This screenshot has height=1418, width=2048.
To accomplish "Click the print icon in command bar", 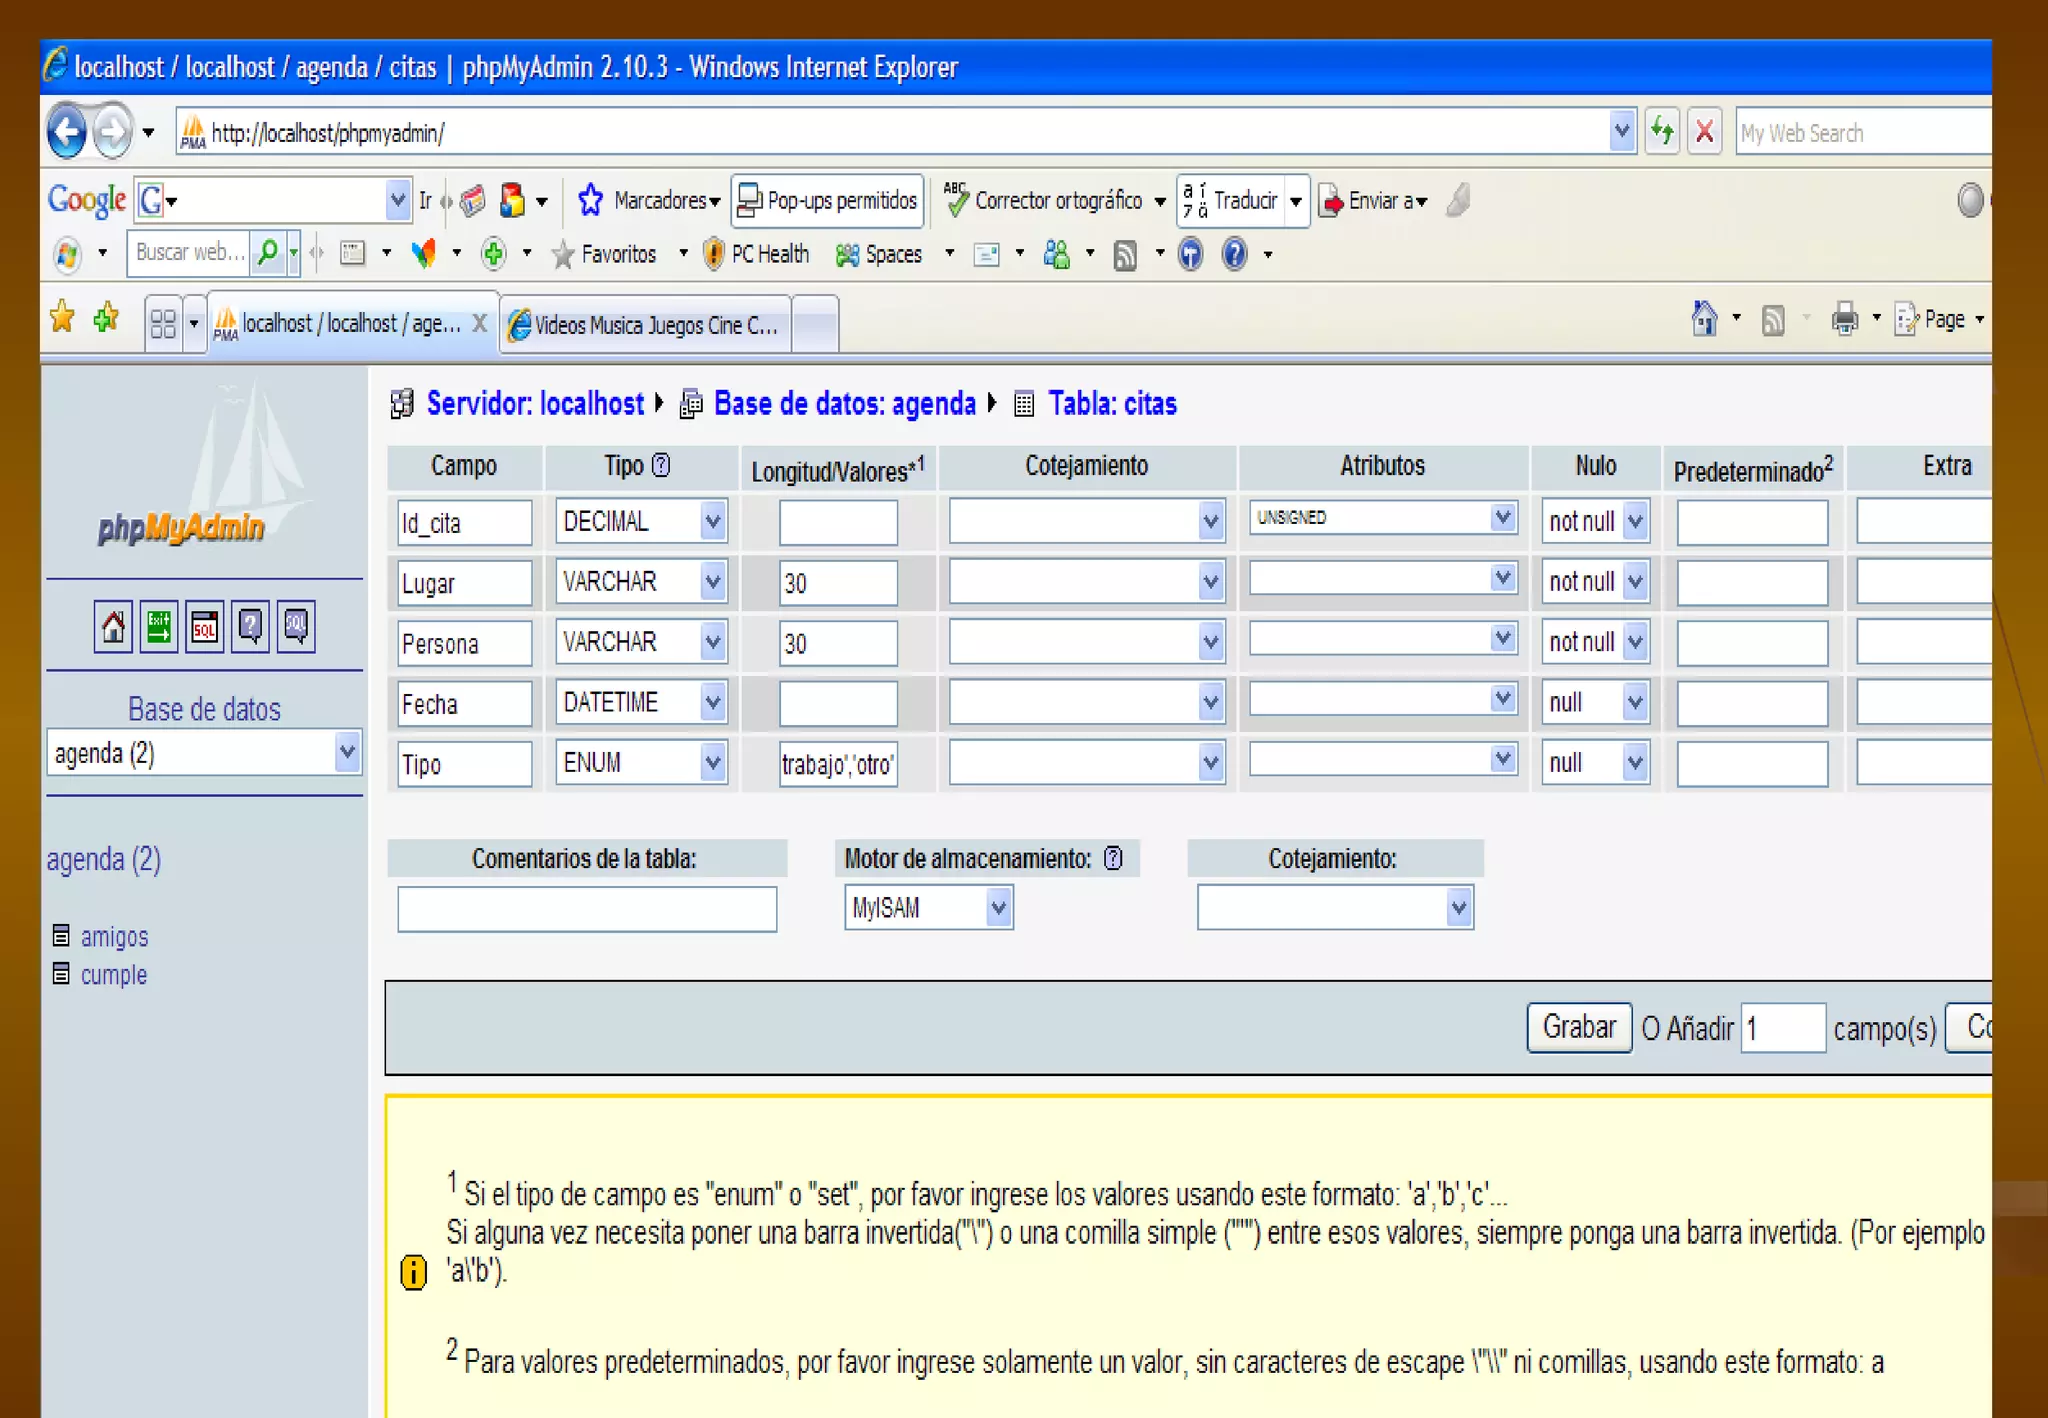I will (1844, 320).
